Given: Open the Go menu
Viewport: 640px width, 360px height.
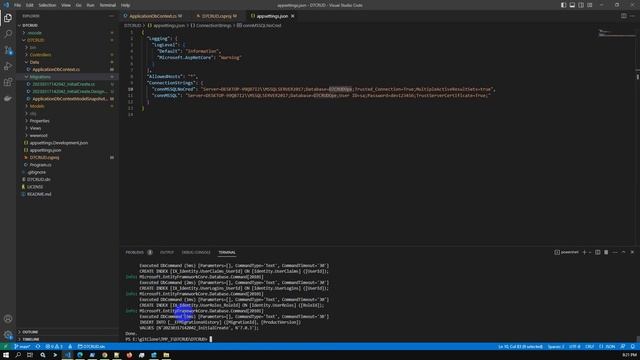Looking at the screenshot, I should (x=78, y=5).
